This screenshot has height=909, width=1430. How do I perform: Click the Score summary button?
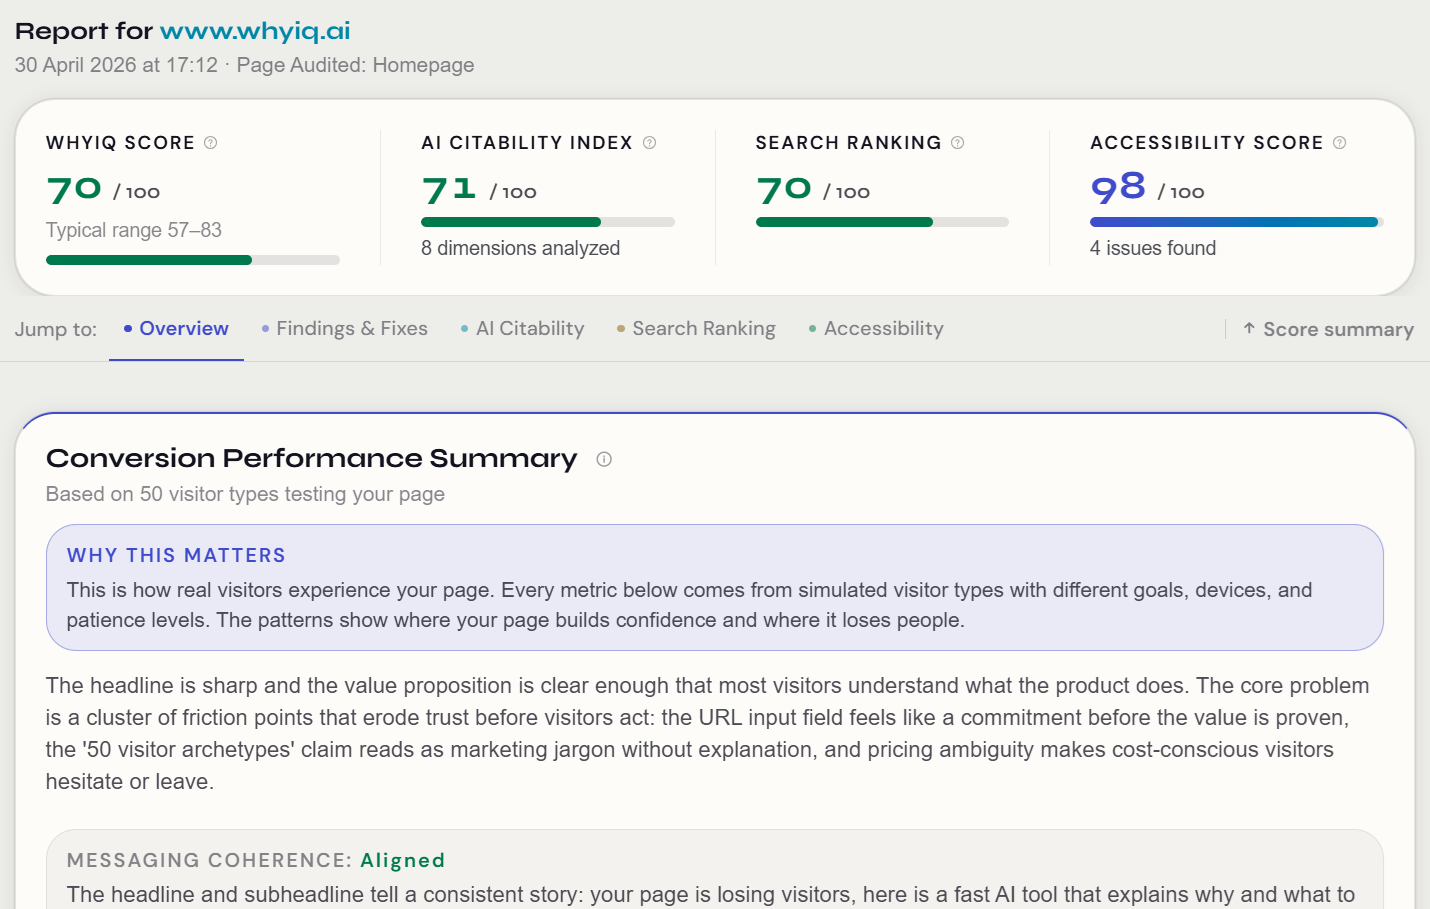point(1328,329)
